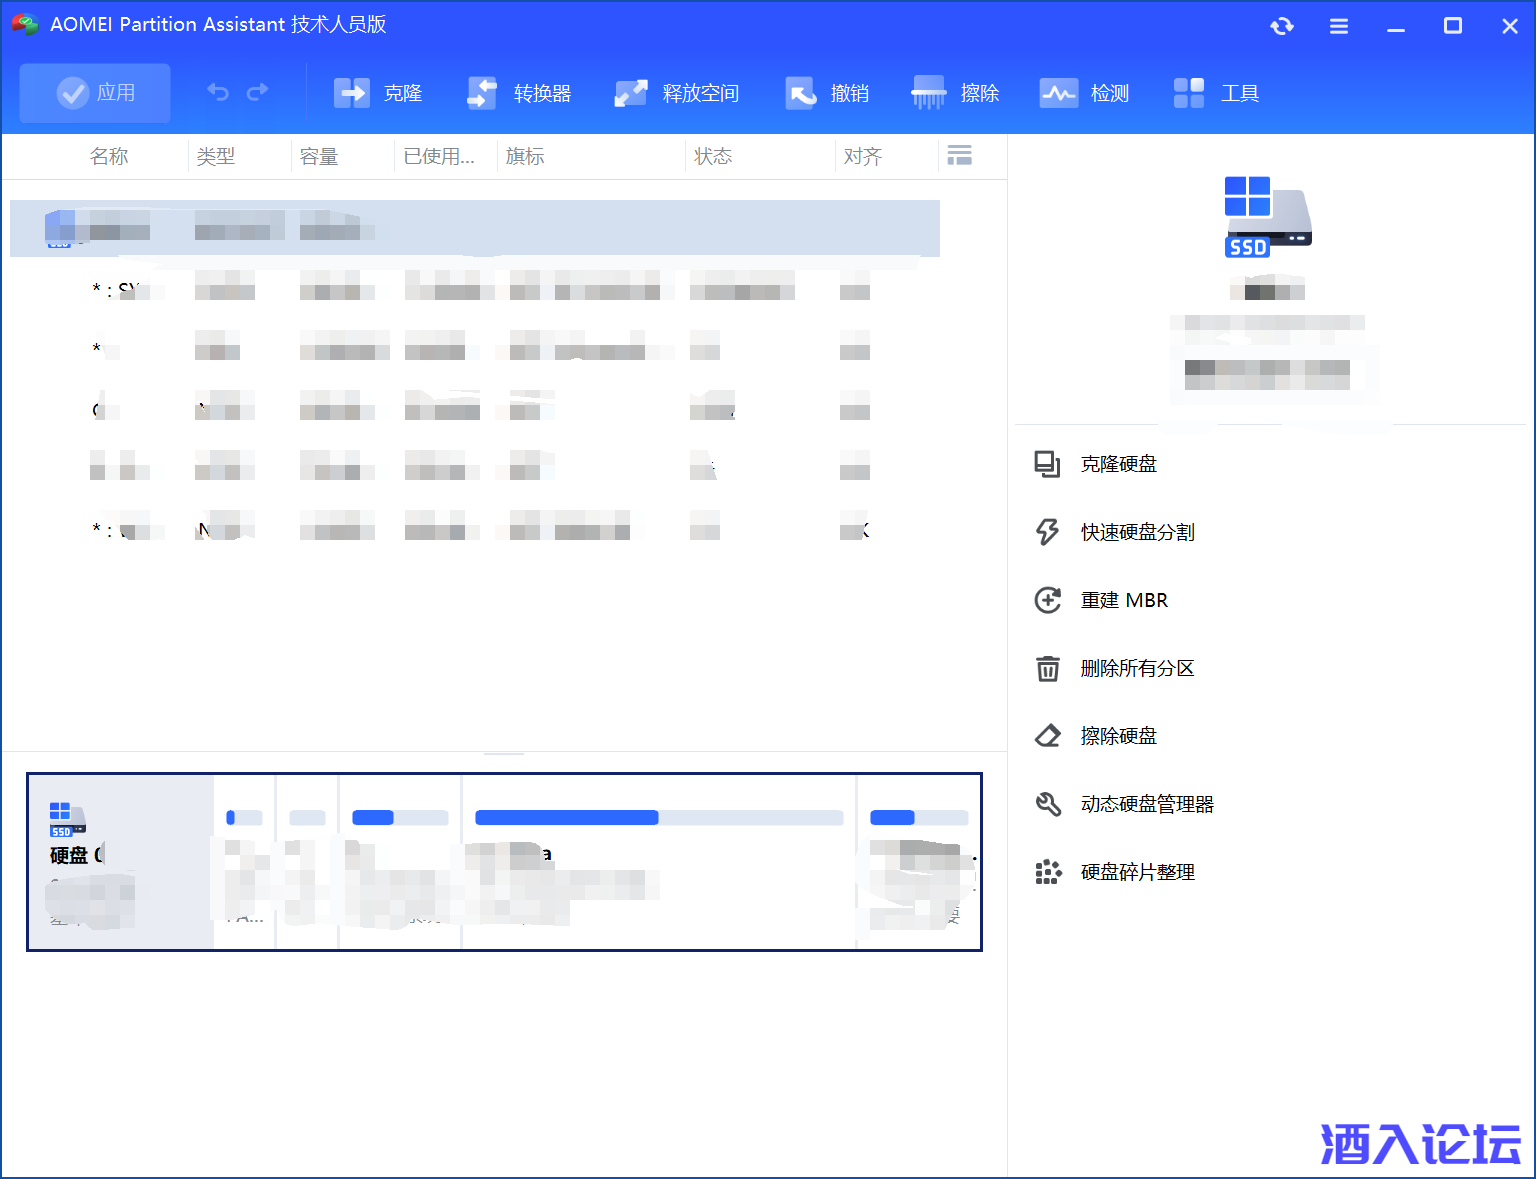Open the Test (检测) toolbar menu
This screenshot has height=1179, width=1536.
[x=1085, y=93]
